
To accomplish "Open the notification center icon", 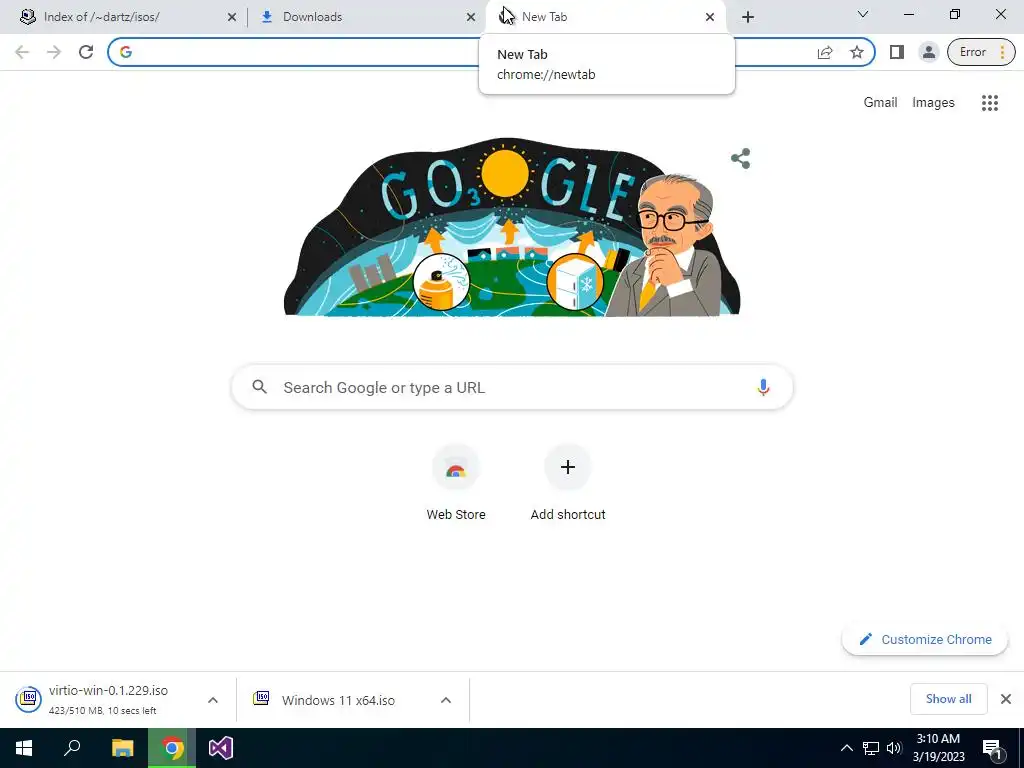I will [993, 749].
